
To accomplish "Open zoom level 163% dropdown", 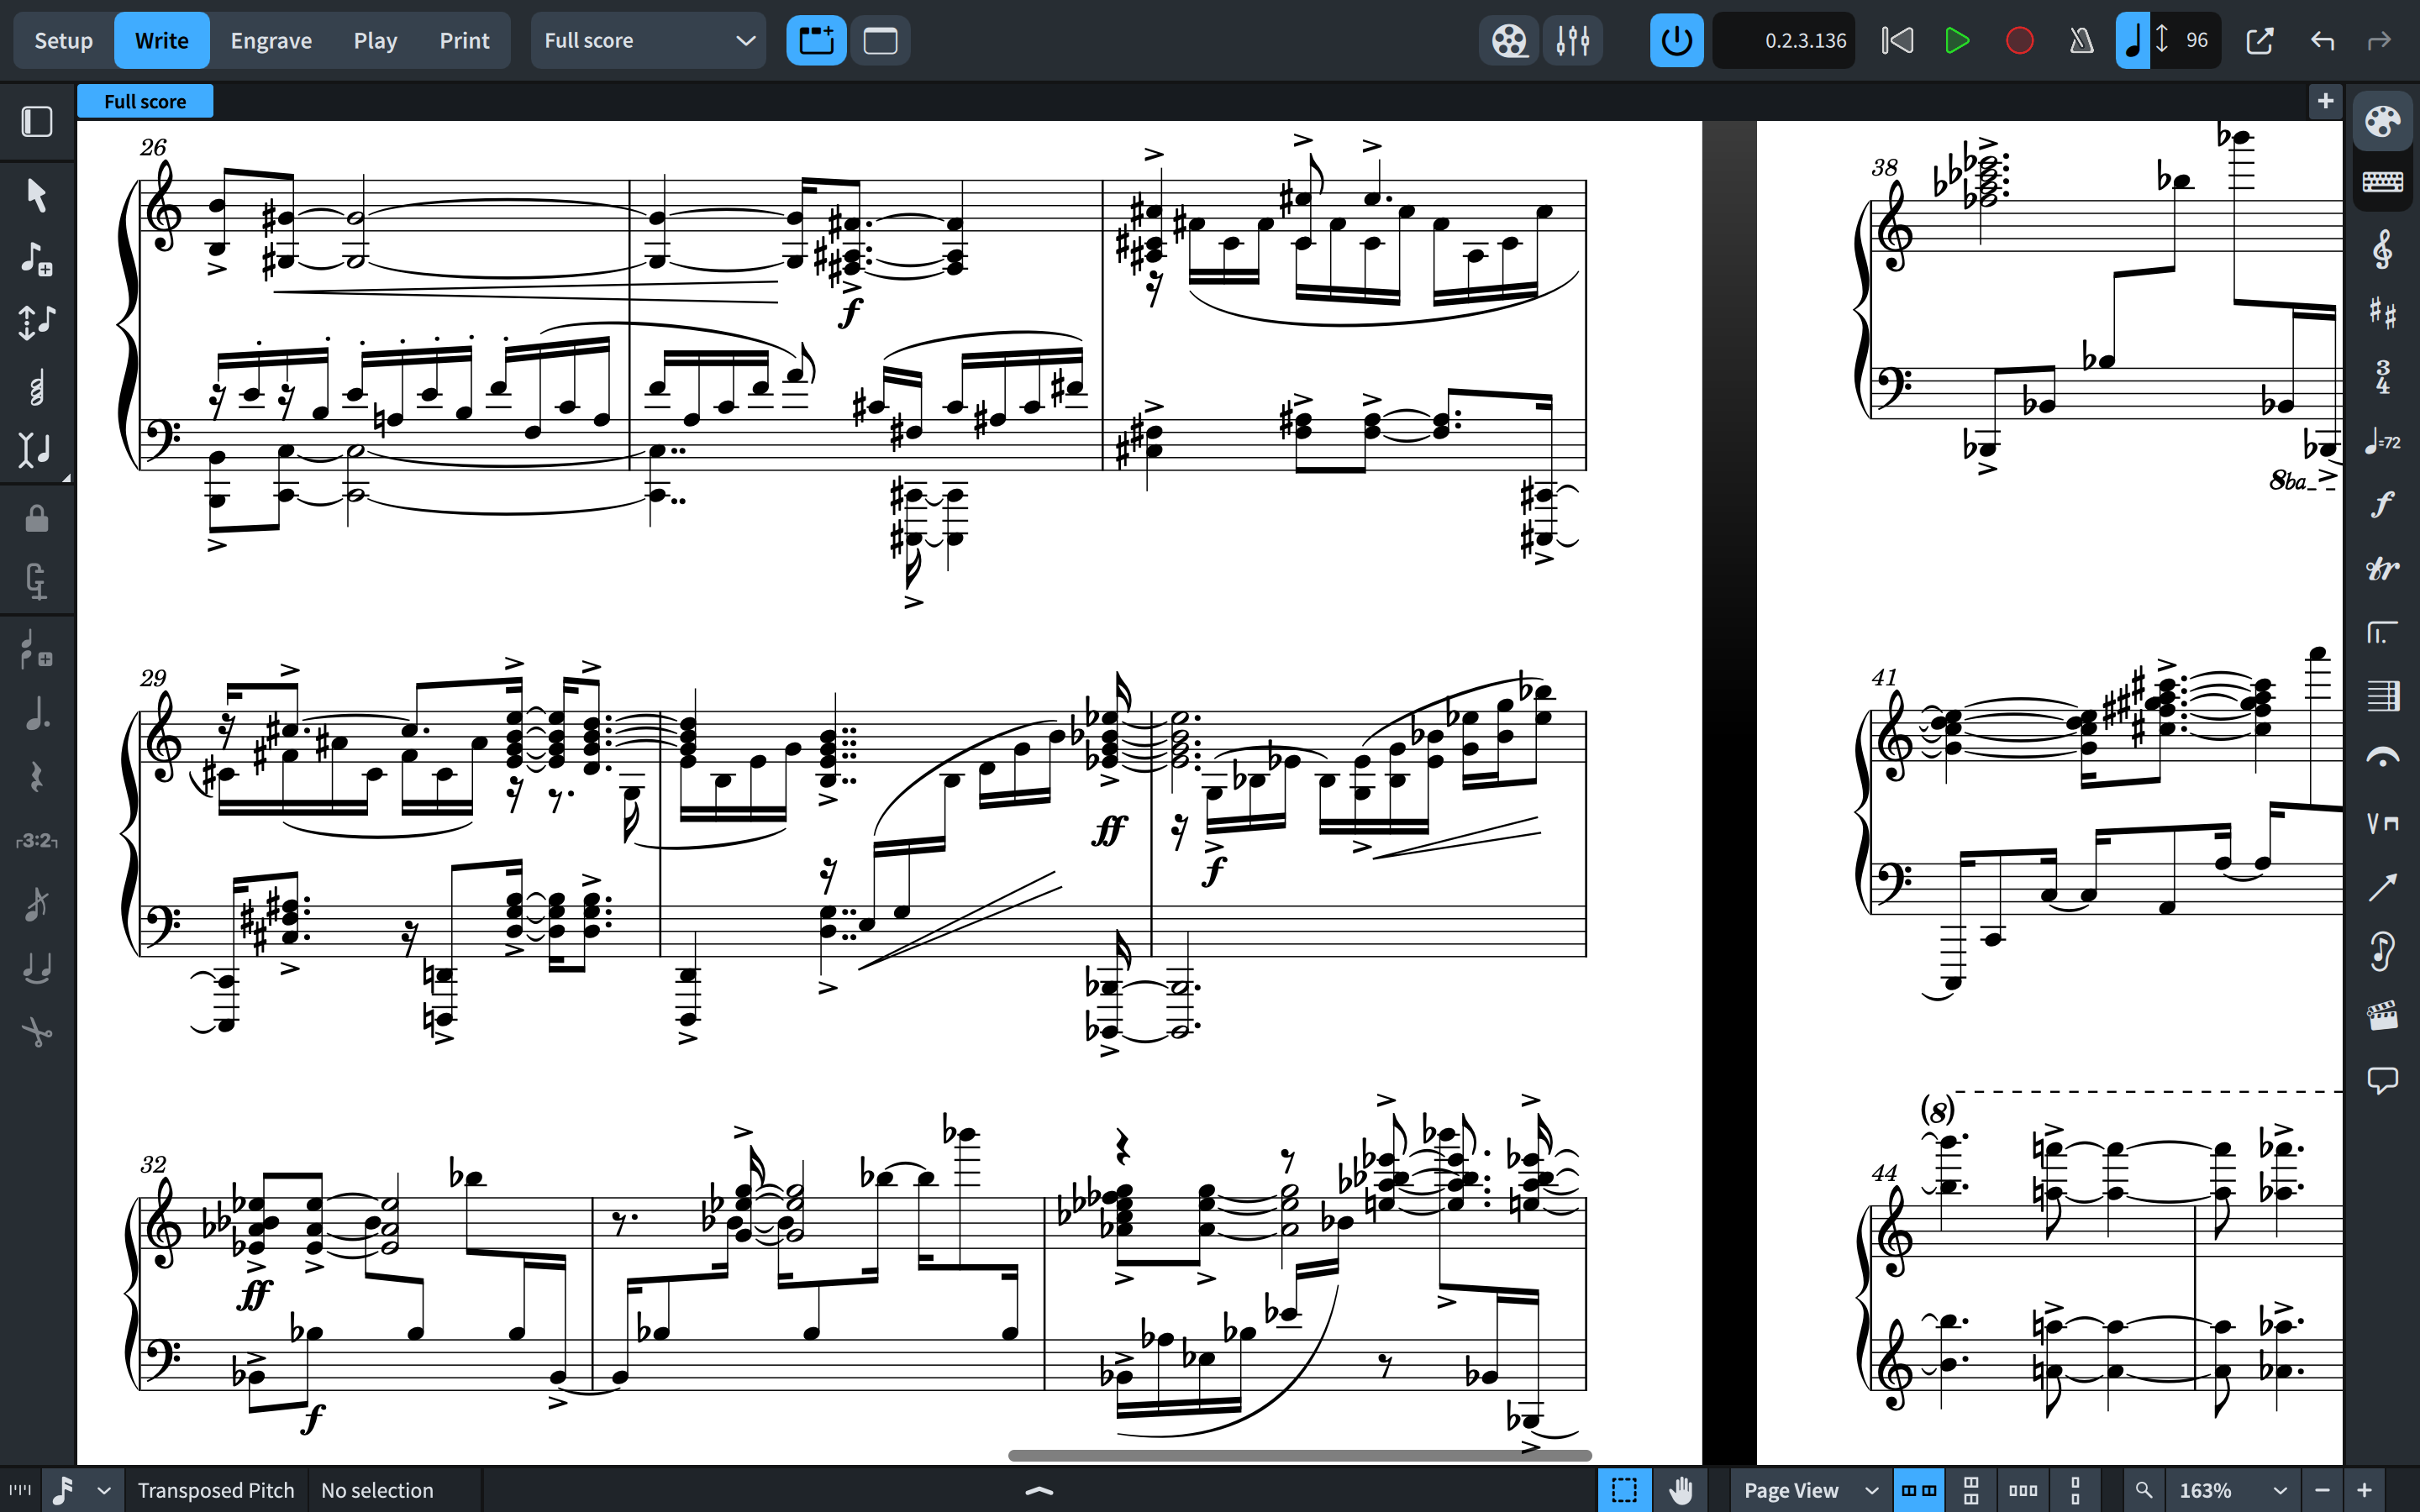I will point(2232,1490).
